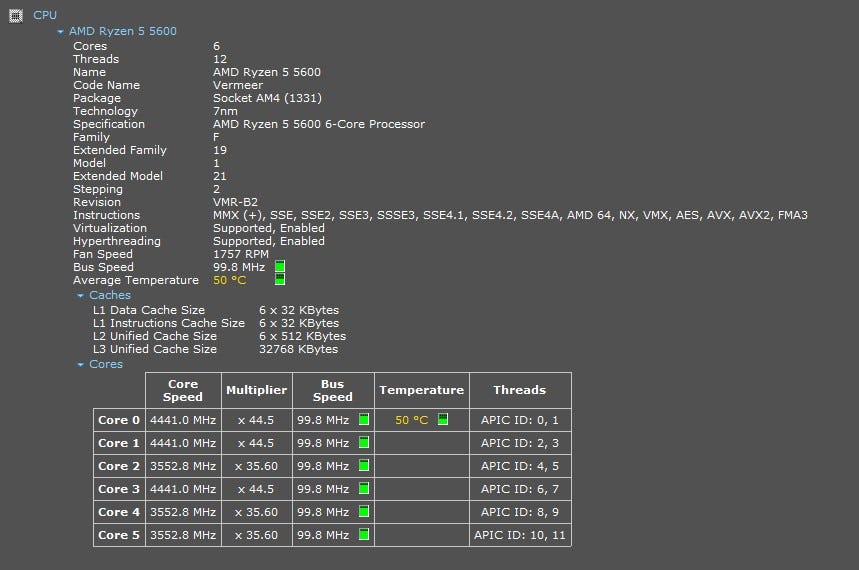
Task: Click Core 1 bus speed green indicator
Action: [x=364, y=442]
